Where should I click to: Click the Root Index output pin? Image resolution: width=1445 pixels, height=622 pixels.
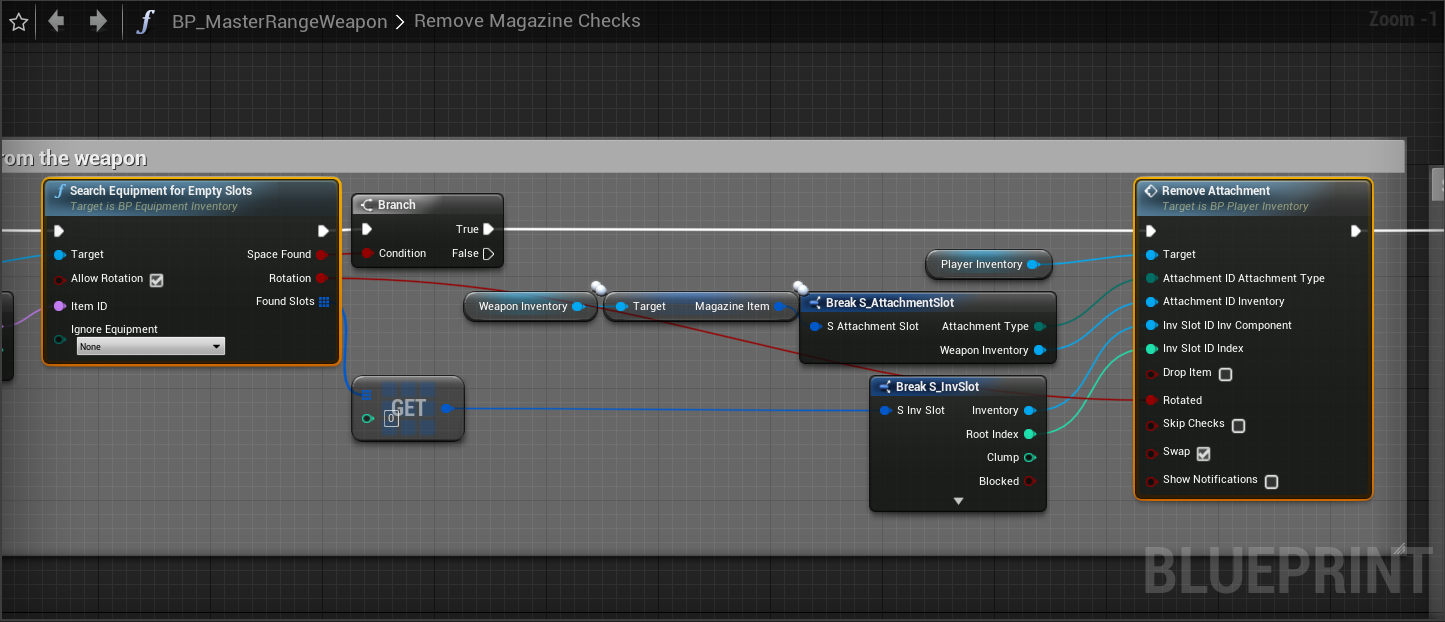point(1030,434)
